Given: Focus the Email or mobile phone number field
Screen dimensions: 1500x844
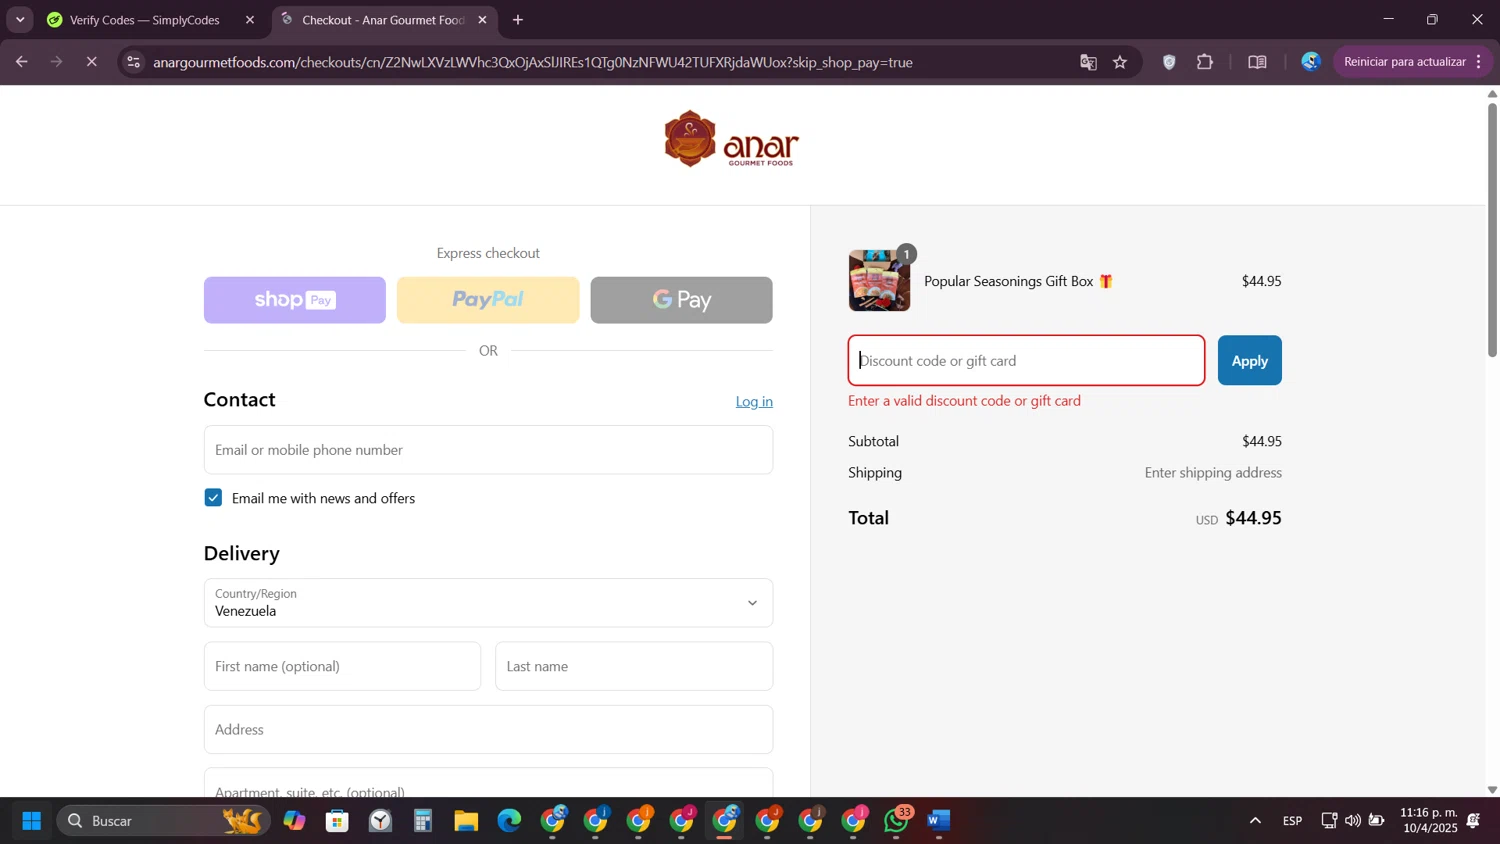Looking at the screenshot, I should pyautogui.click(x=488, y=450).
